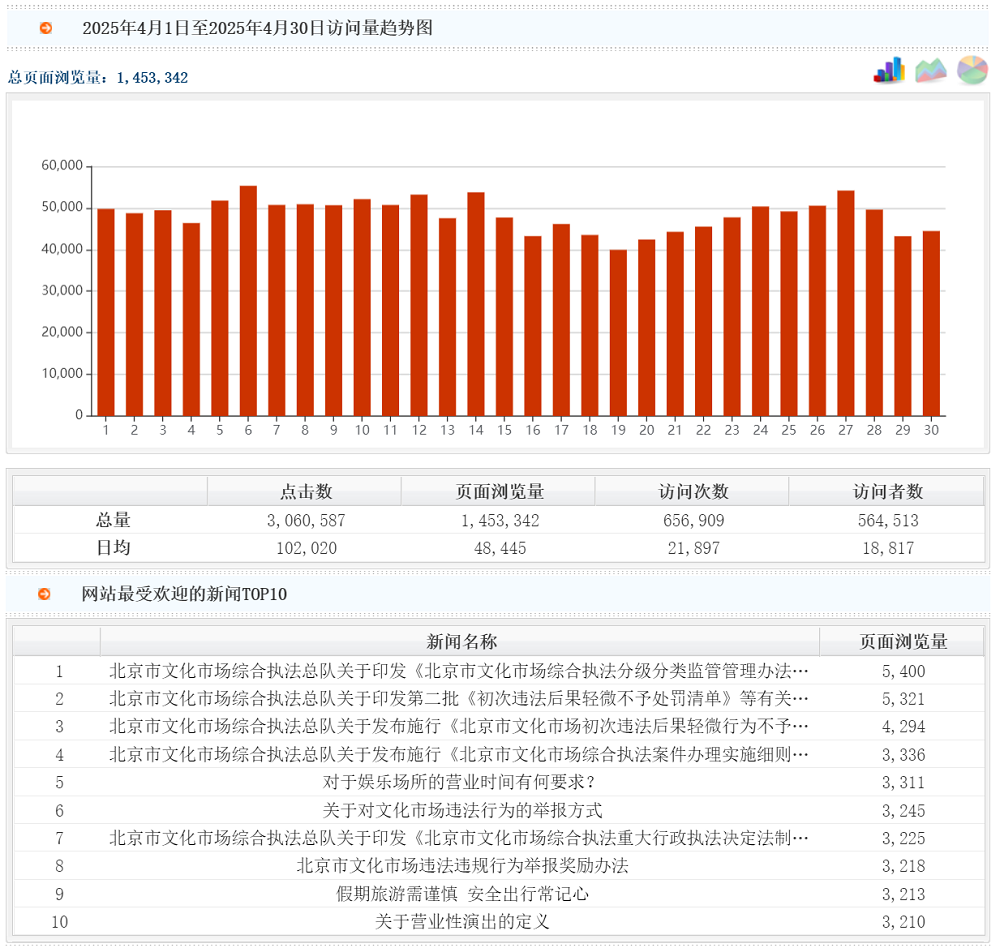Click the 网站最受欢迎的新闻TOP10 title
Viewport: 1000px width, 948px height.
tap(184, 594)
